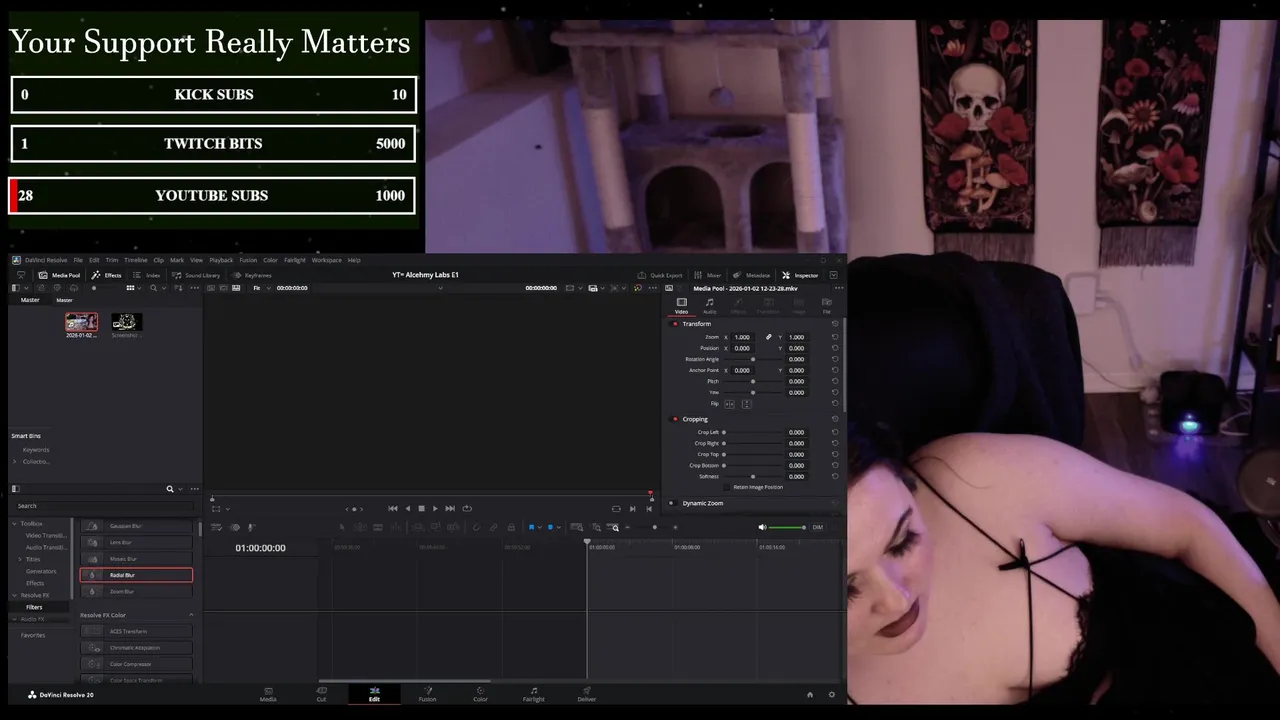
Task: Switch to the Fusion page tab
Action: 427,694
